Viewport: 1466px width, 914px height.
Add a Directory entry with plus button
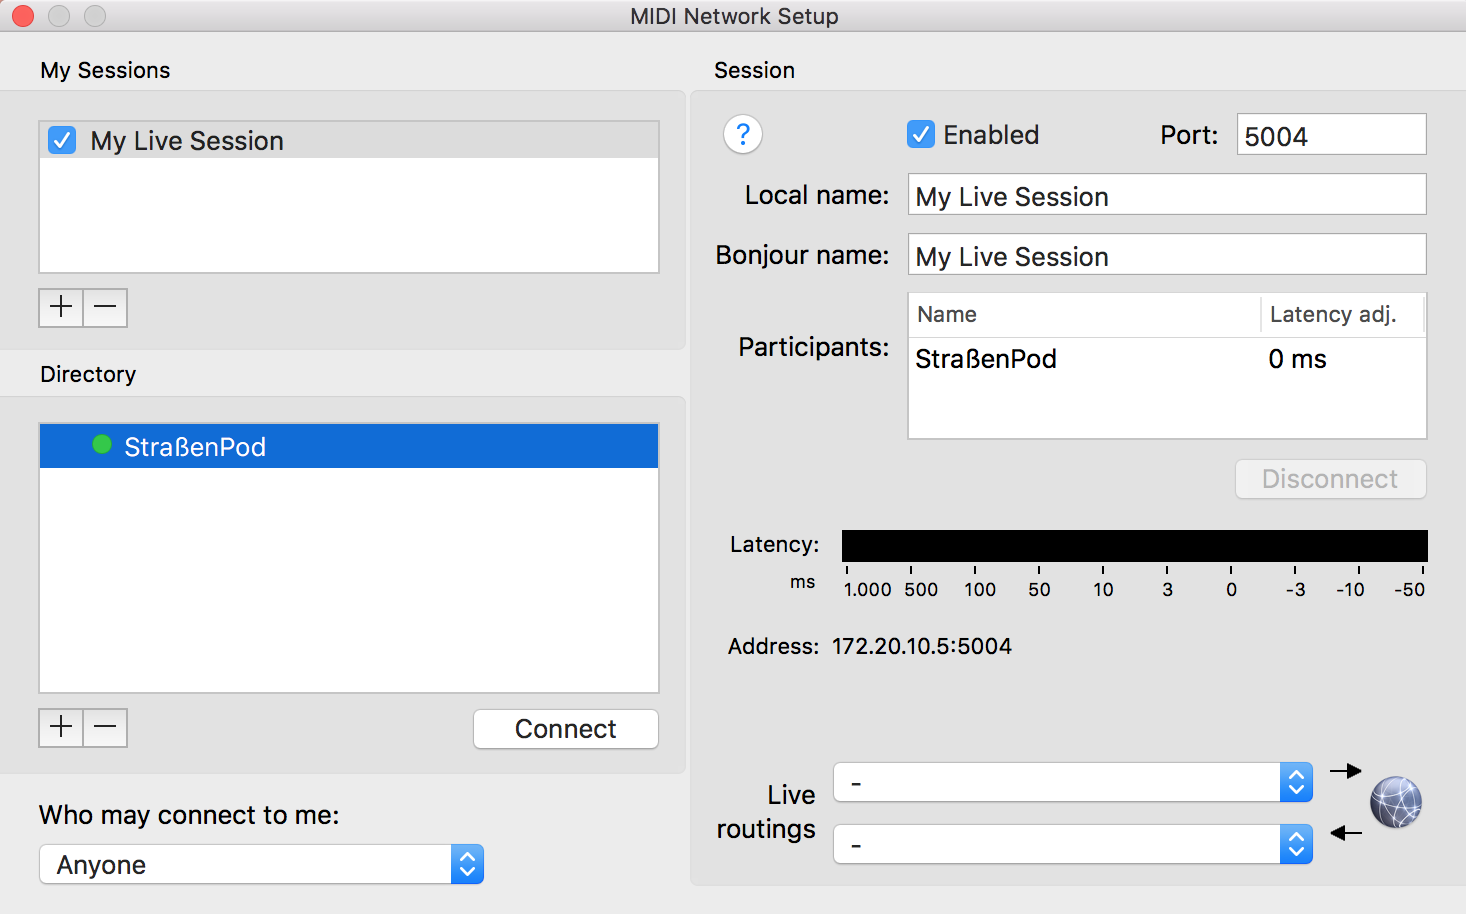[61, 727]
